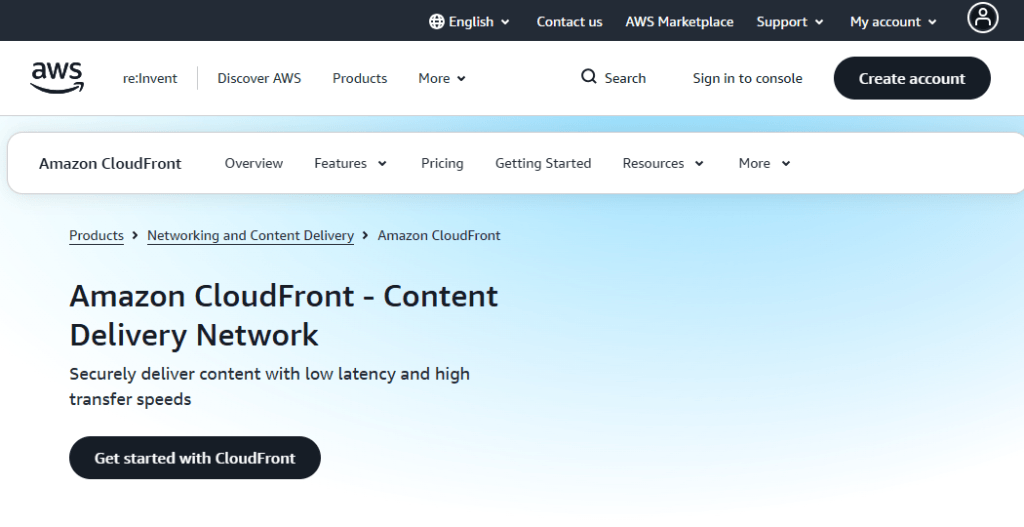Go to AWS Marketplace
This screenshot has width=1024, height=527.
click(679, 22)
